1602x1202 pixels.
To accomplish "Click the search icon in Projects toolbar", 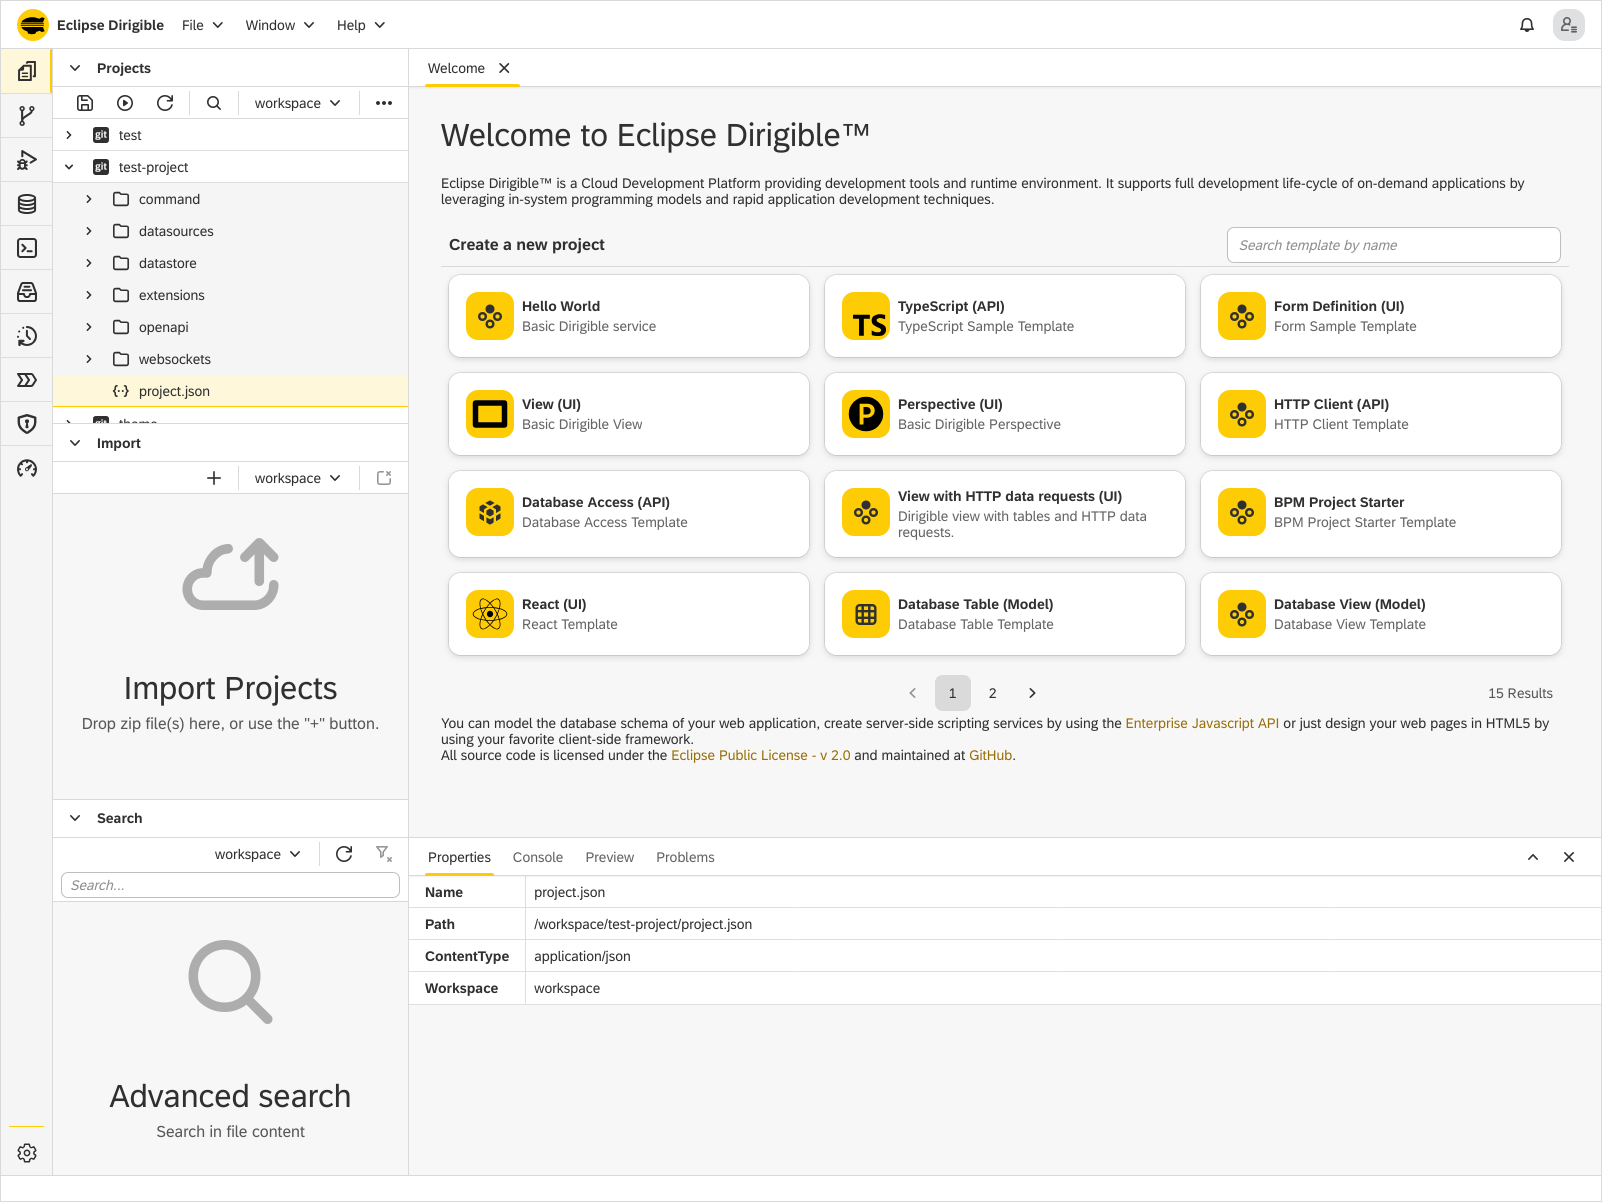I will coord(214,103).
